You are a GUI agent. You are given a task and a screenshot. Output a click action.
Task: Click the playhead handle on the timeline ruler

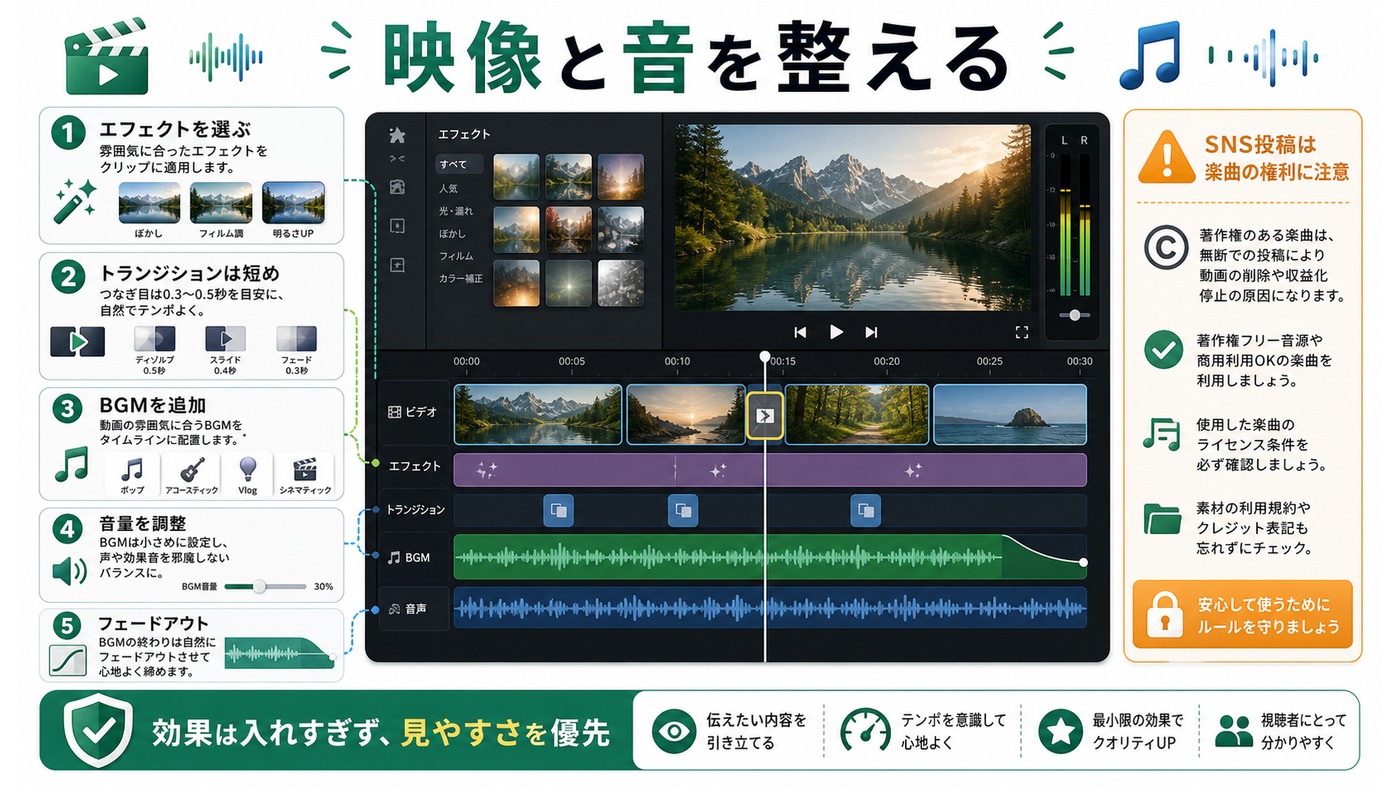point(765,356)
